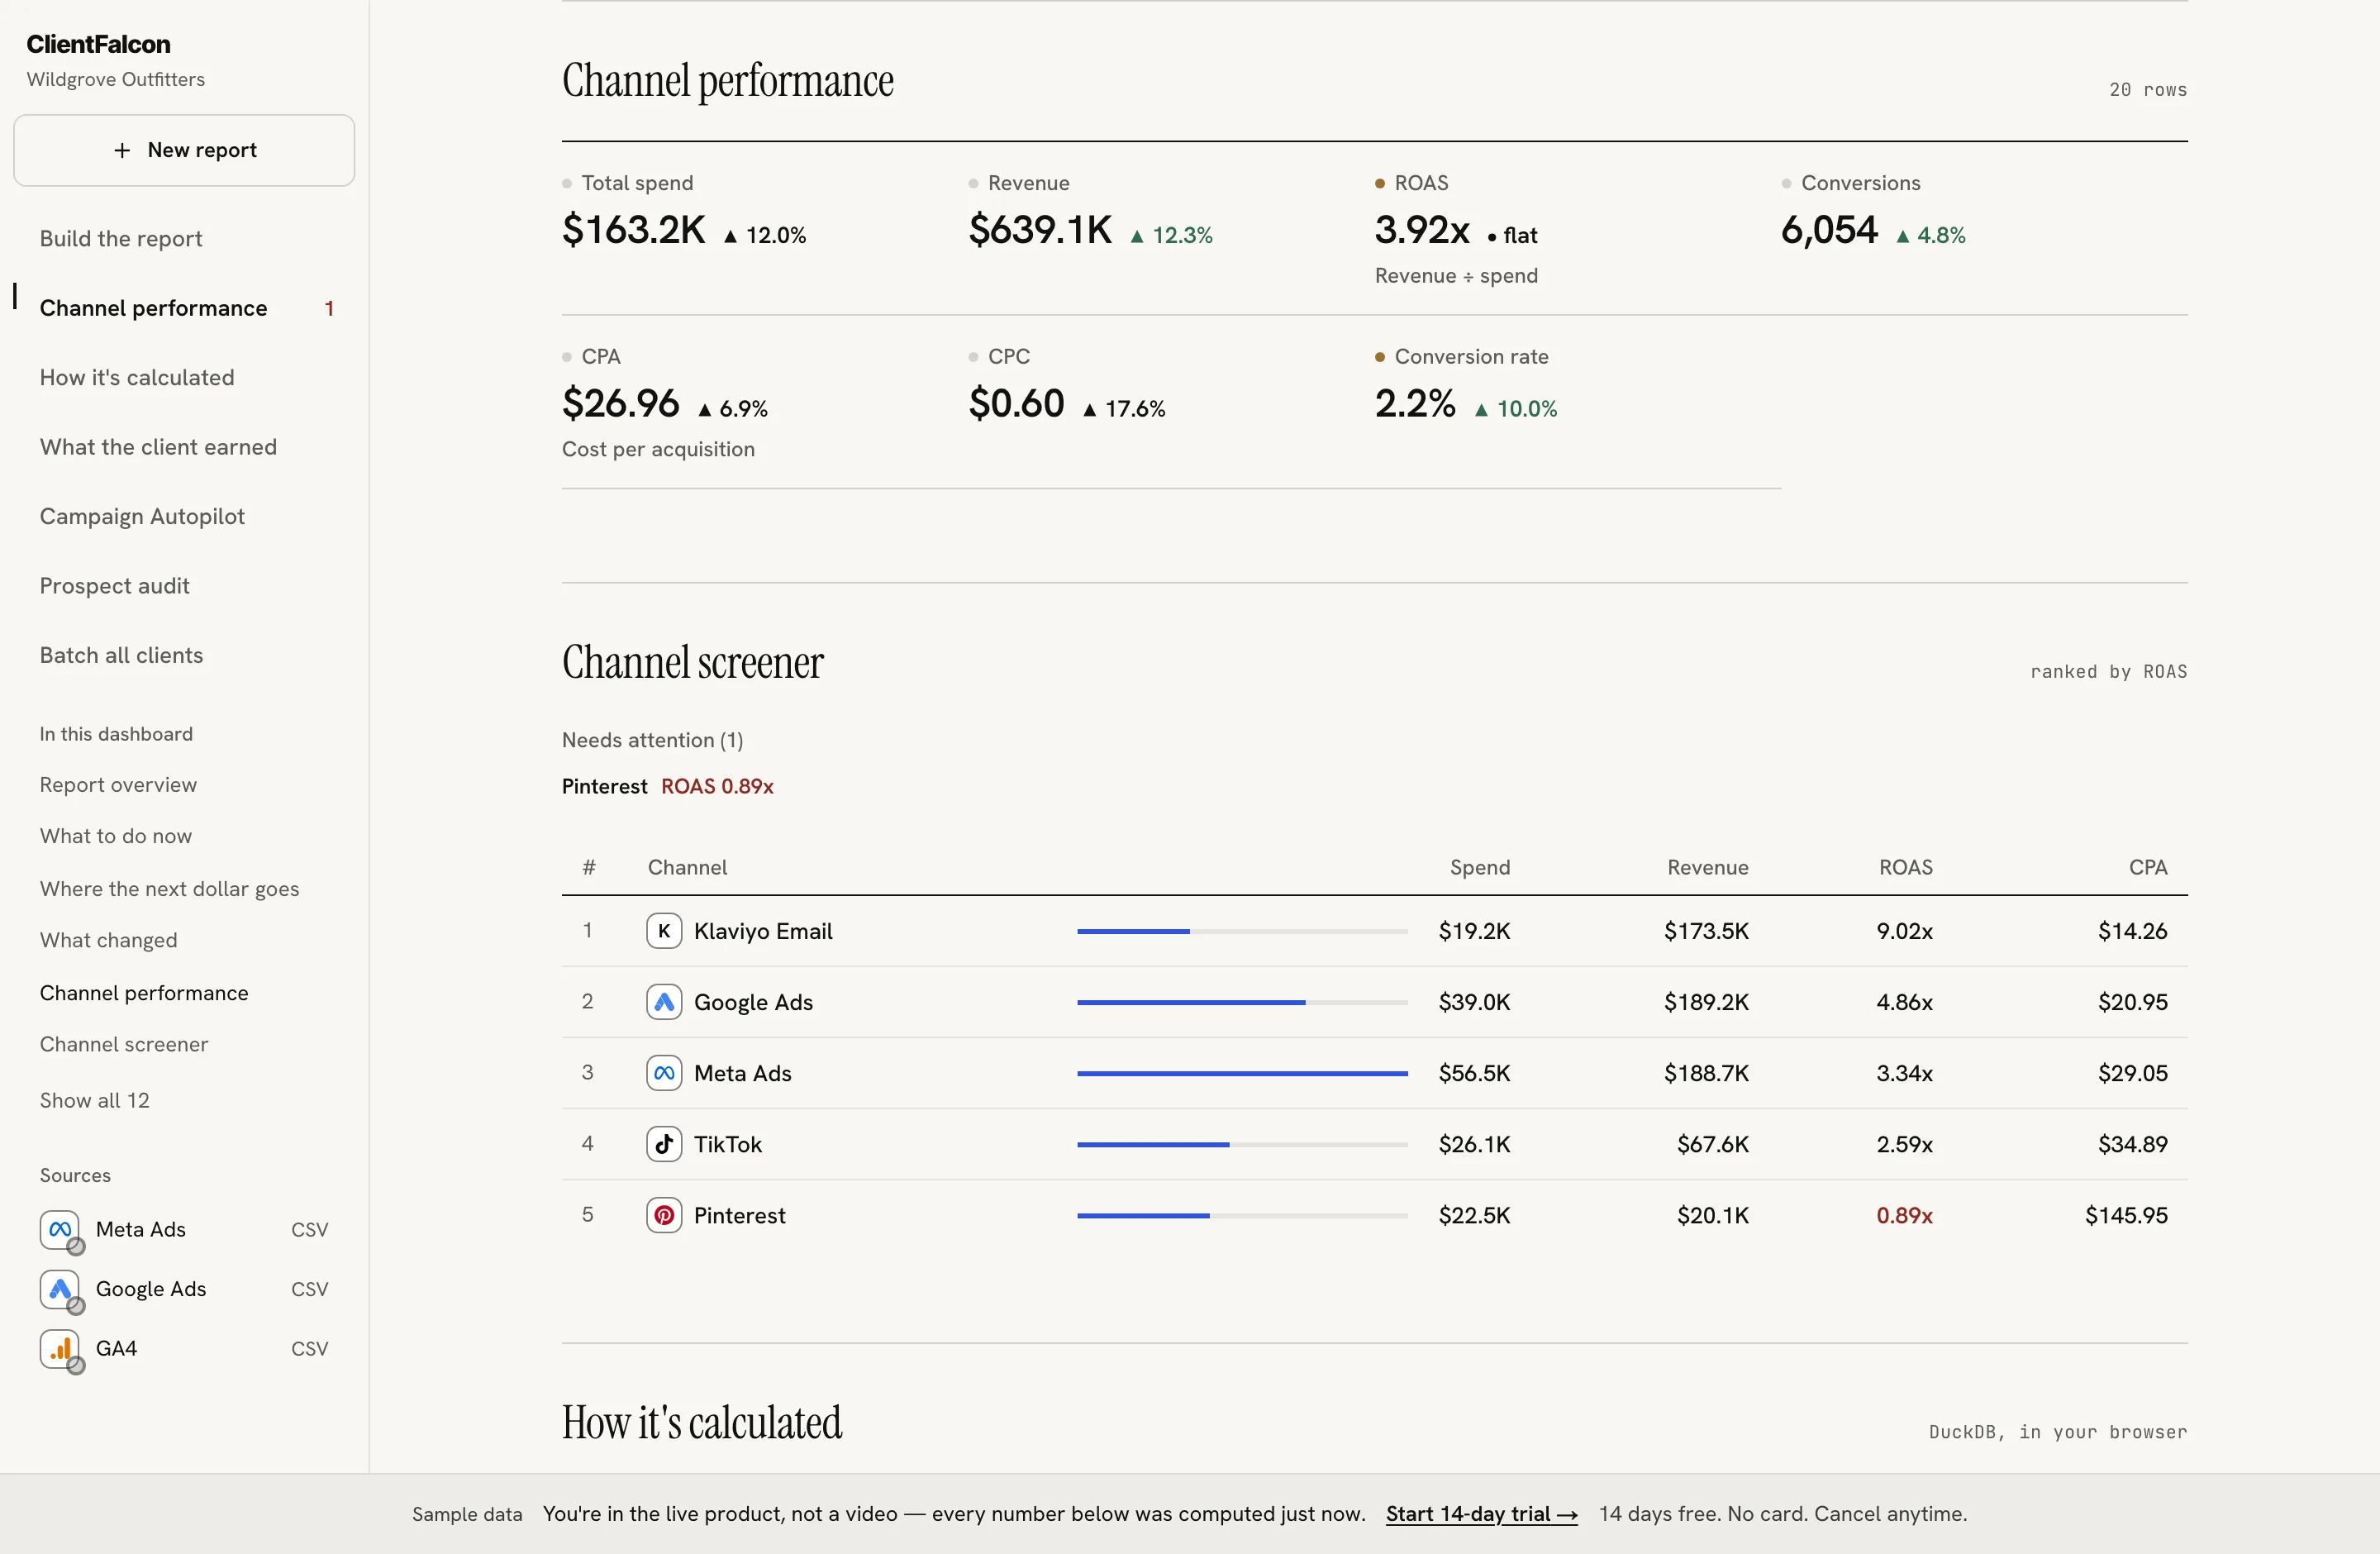Image resolution: width=2380 pixels, height=1554 pixels.
Task: Click the Google Ads spend bar
Action: click(x=1242, y=1002)
